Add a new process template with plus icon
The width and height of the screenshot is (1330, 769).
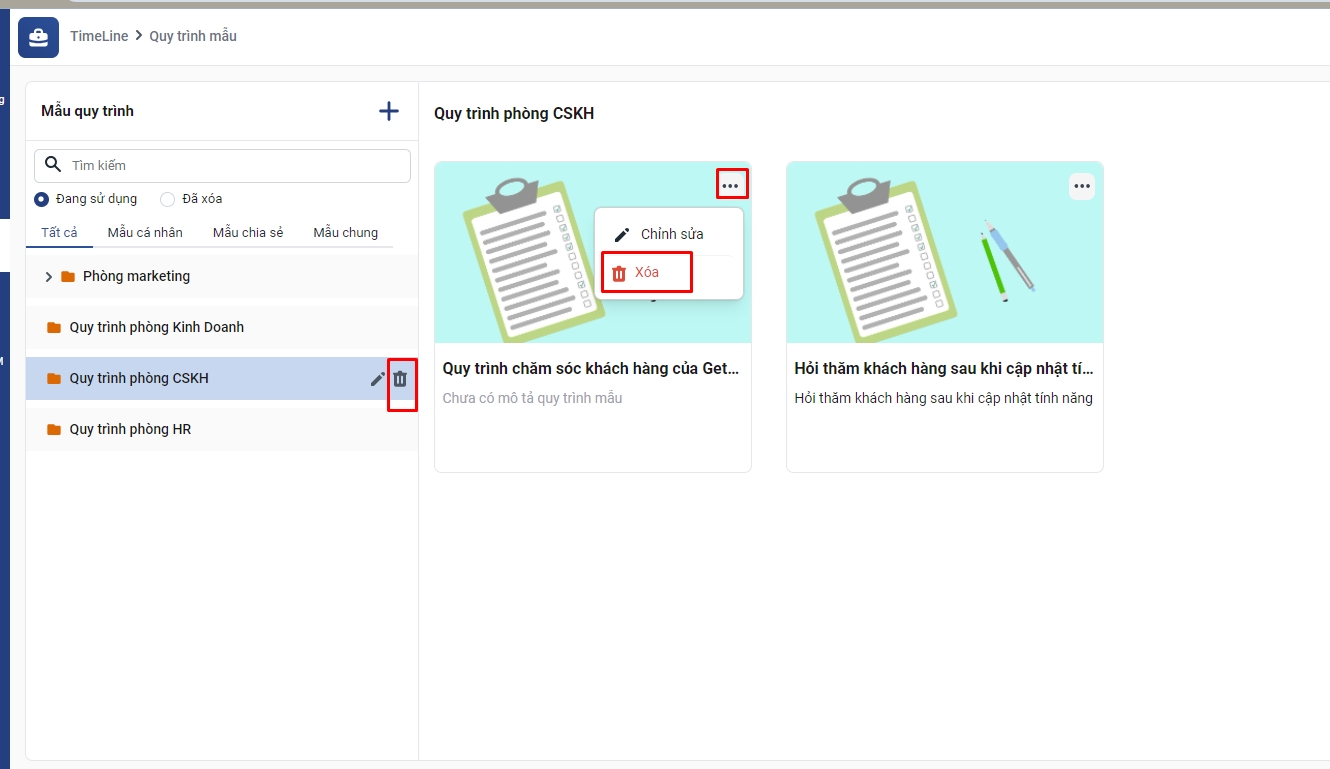[389, 111]
